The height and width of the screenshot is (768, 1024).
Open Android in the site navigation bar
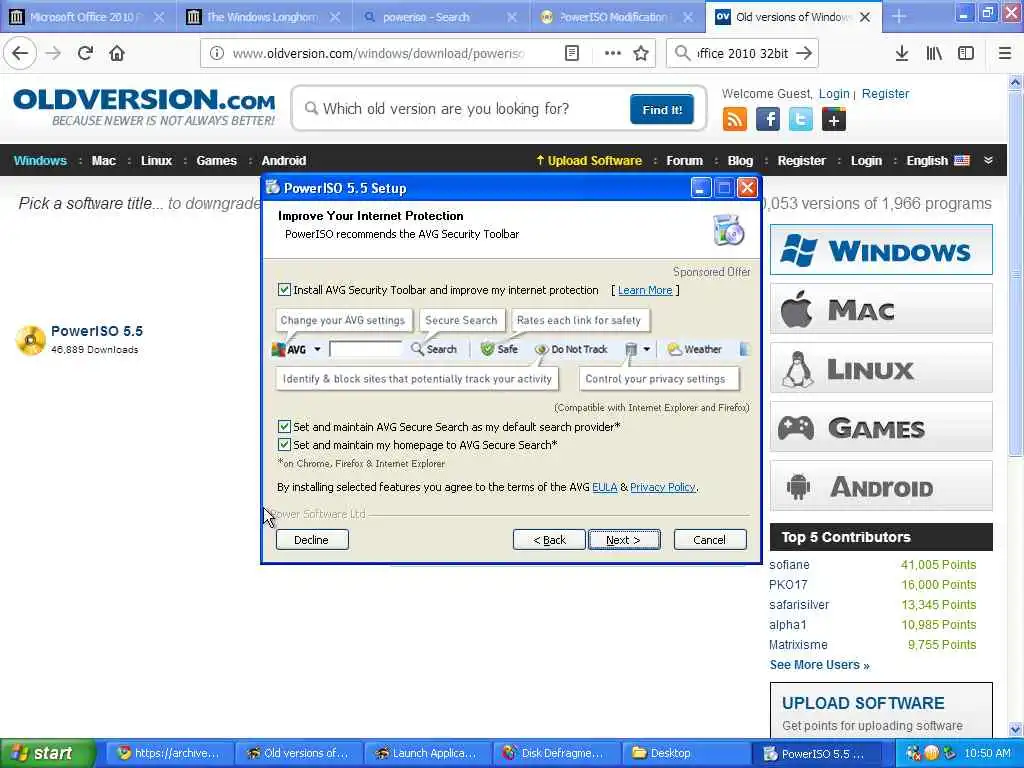283,161
